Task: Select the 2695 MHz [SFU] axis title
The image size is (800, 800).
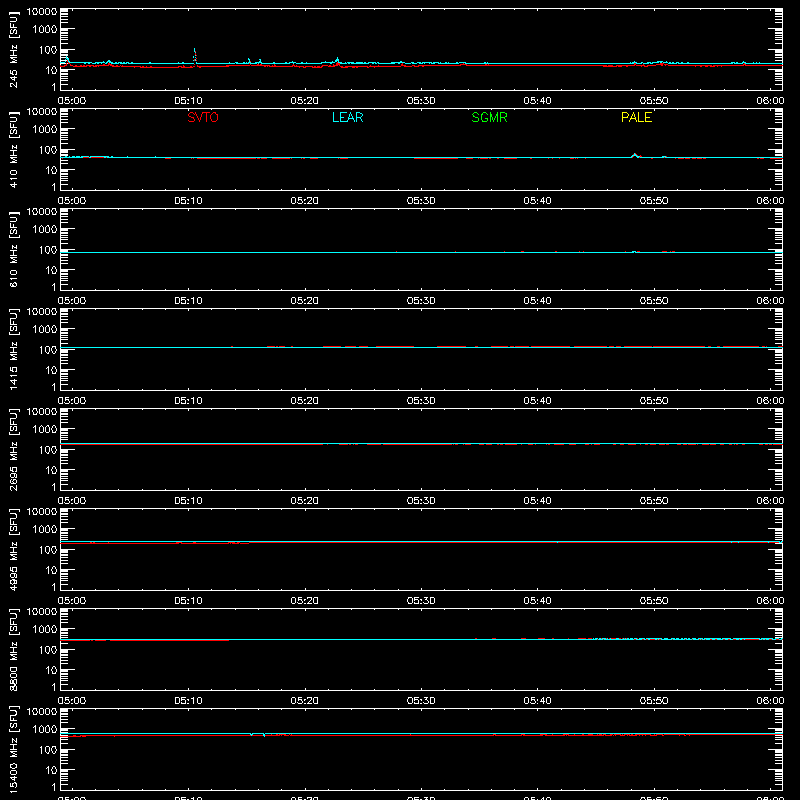Action: [x=14, y=449]
